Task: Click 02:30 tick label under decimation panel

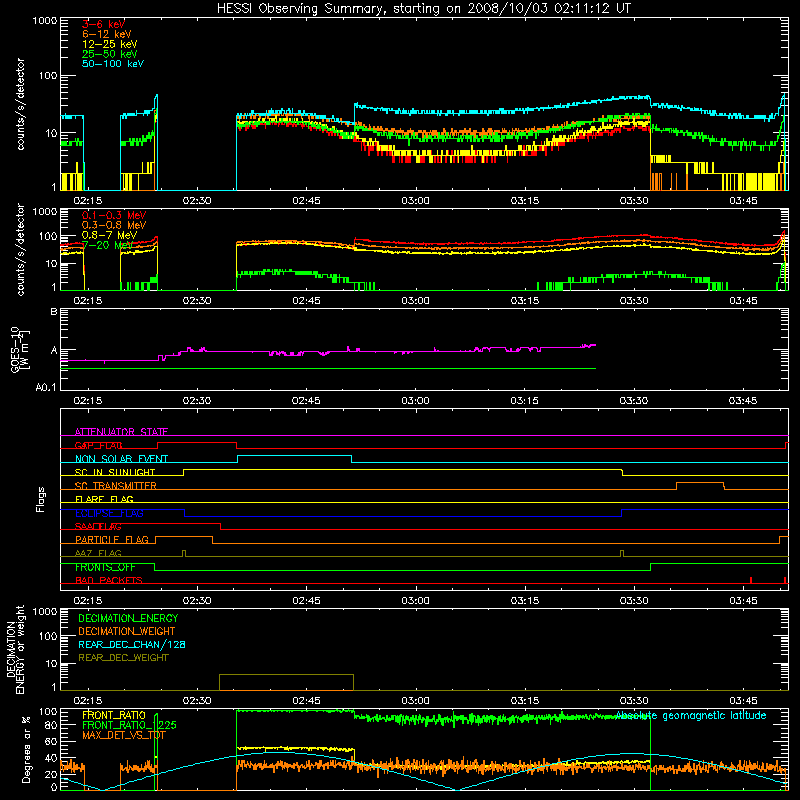Action: (197, 701)
